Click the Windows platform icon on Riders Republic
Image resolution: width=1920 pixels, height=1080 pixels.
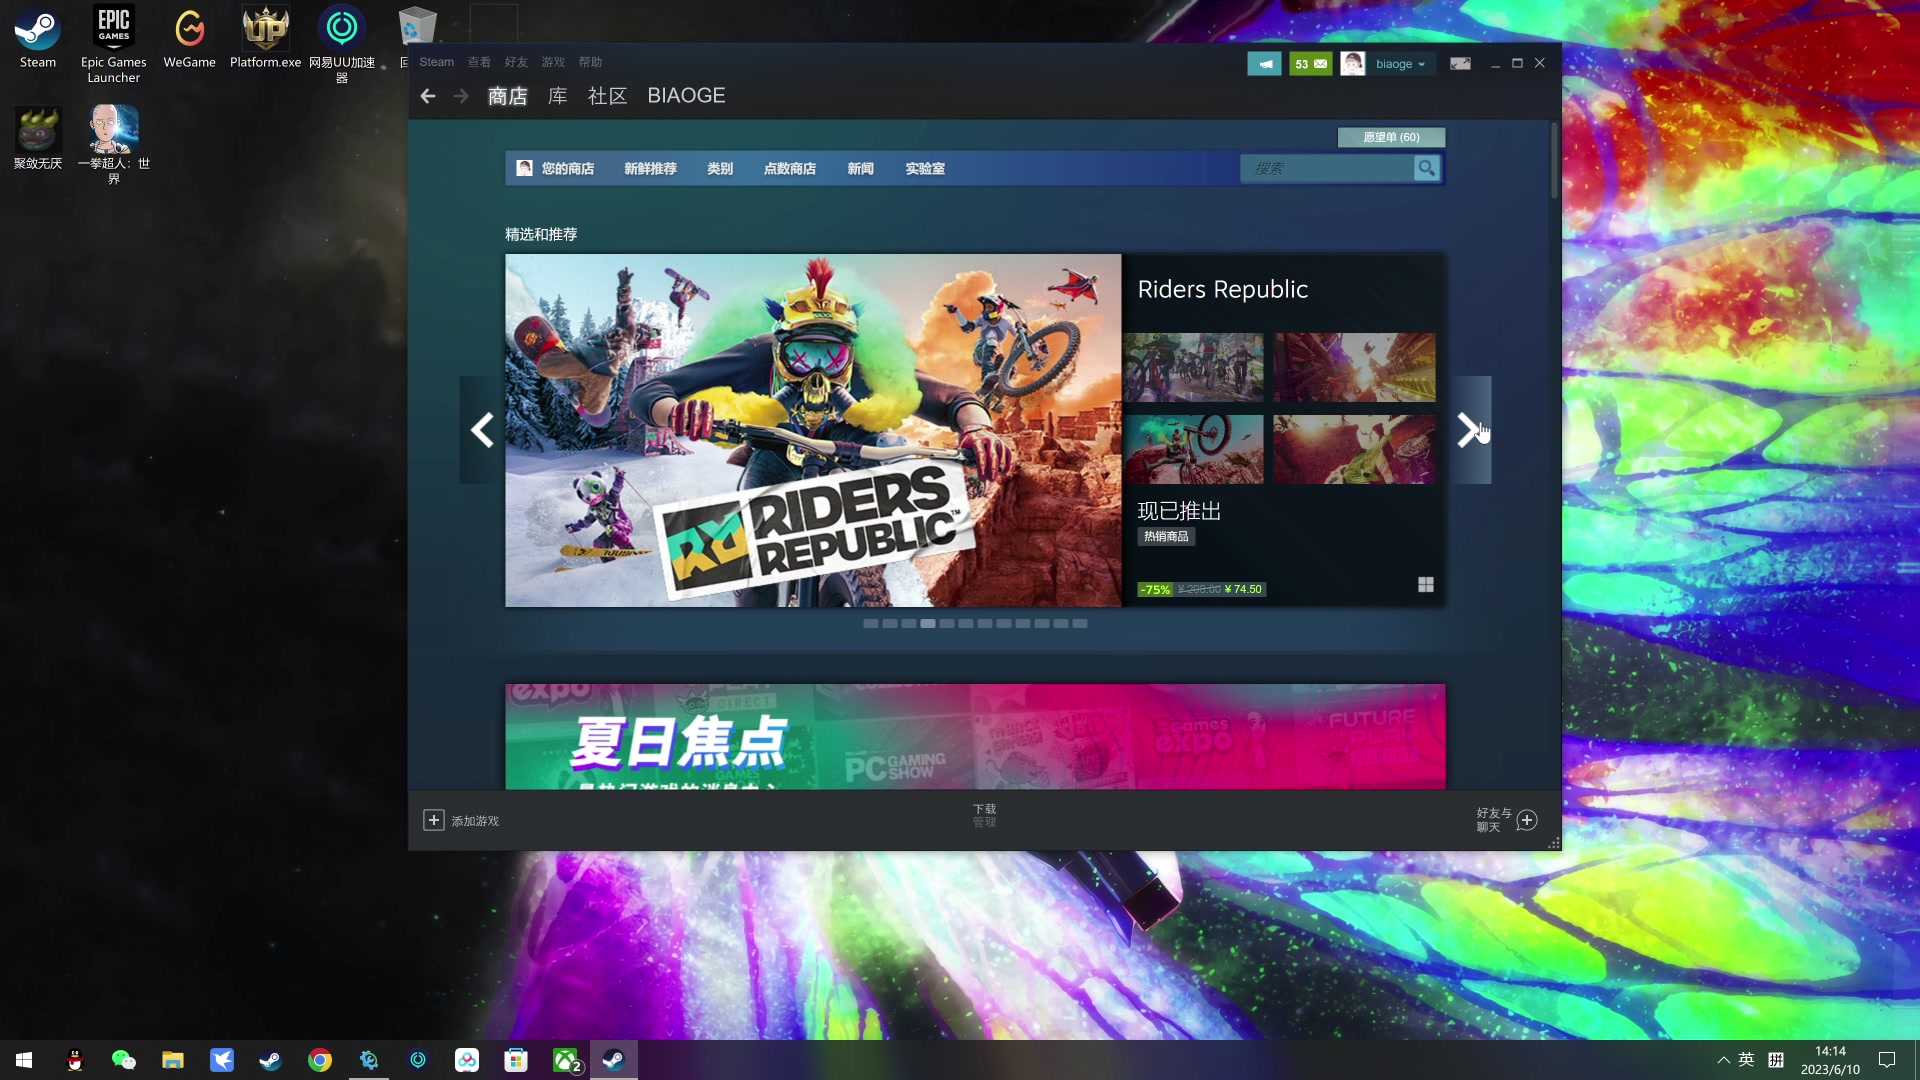[x=1426, y=584]
